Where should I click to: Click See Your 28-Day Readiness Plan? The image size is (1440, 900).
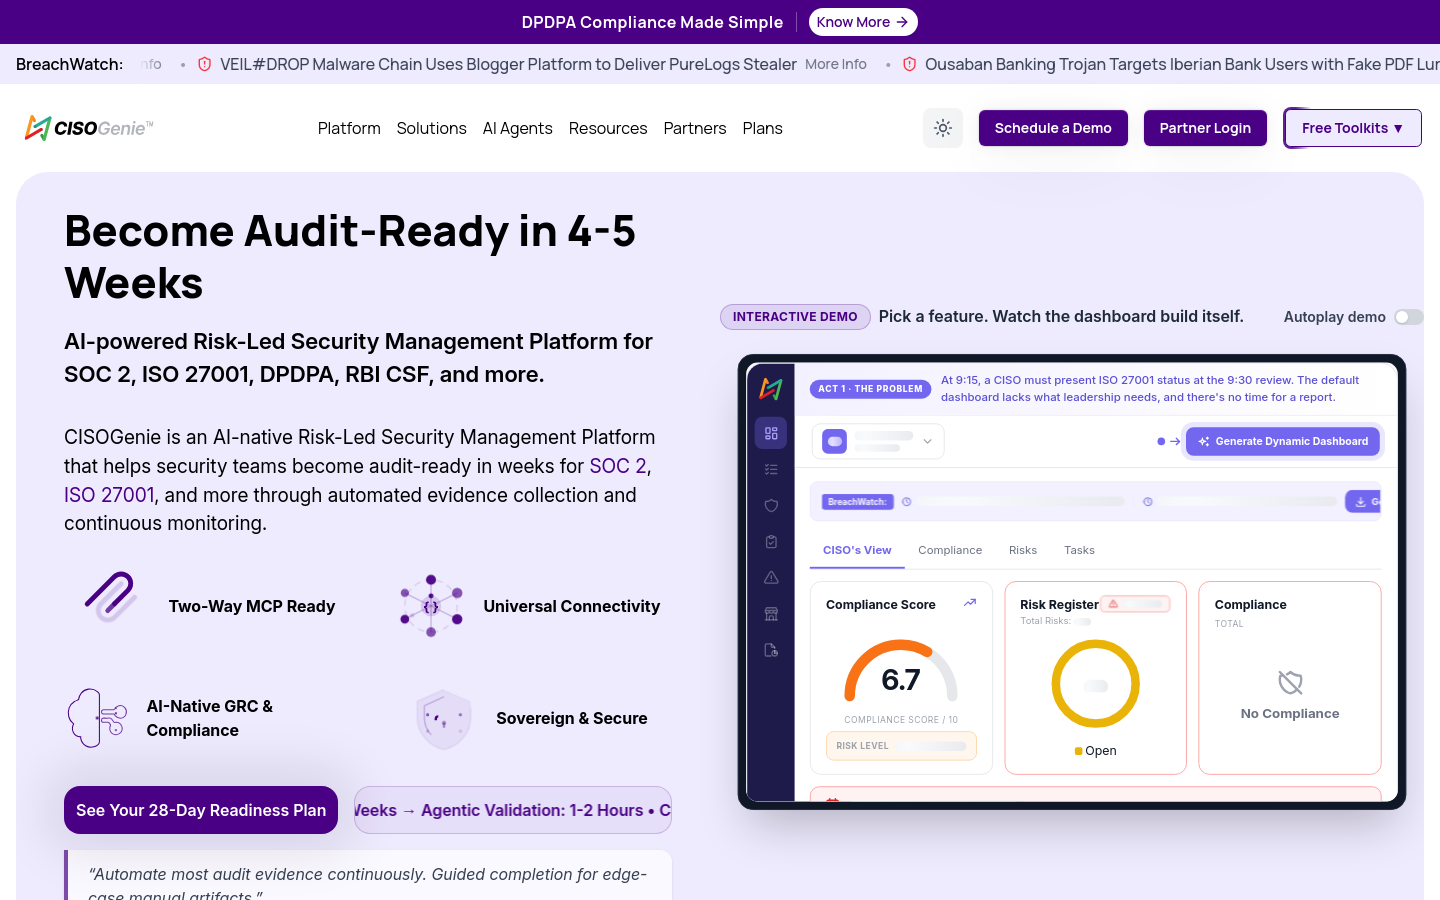coord(201,810)
